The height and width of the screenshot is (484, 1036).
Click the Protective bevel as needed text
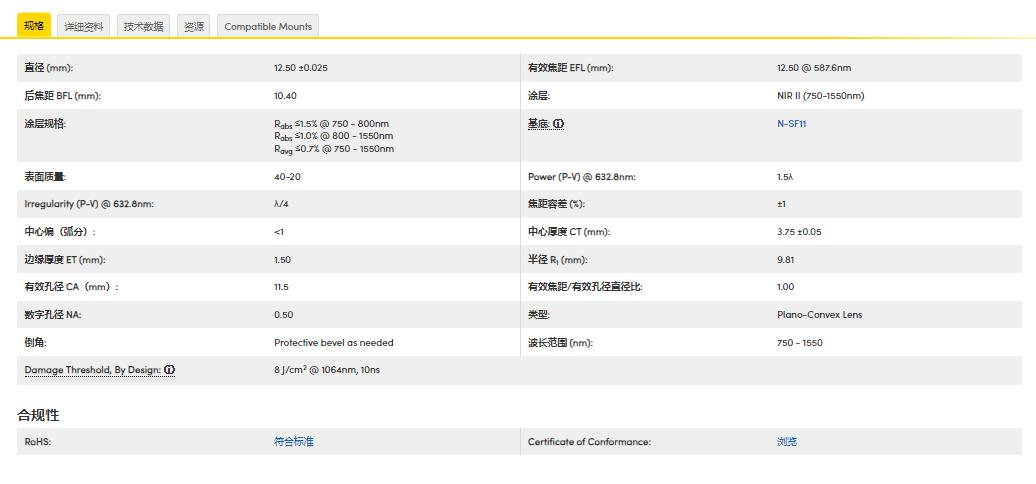(334, 343)
